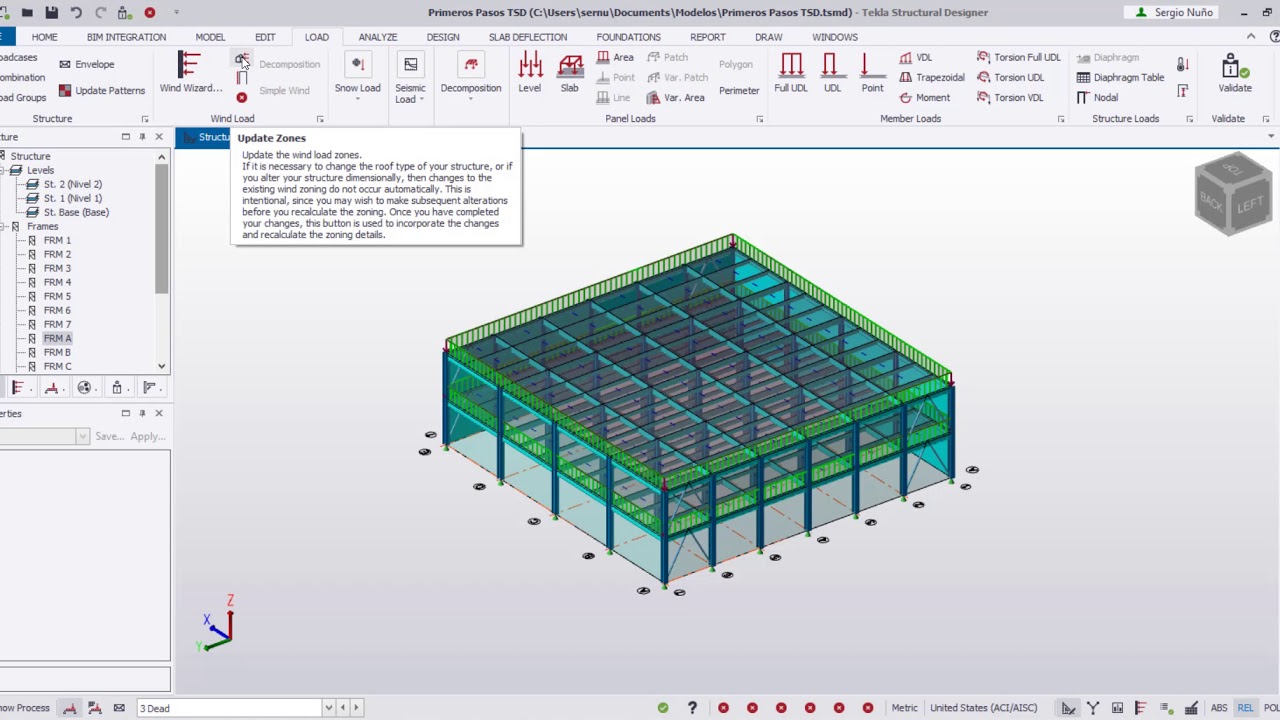Switch to the DESIGN tab
Viewport: 1280px width, 720px height.
click(443, 37)
